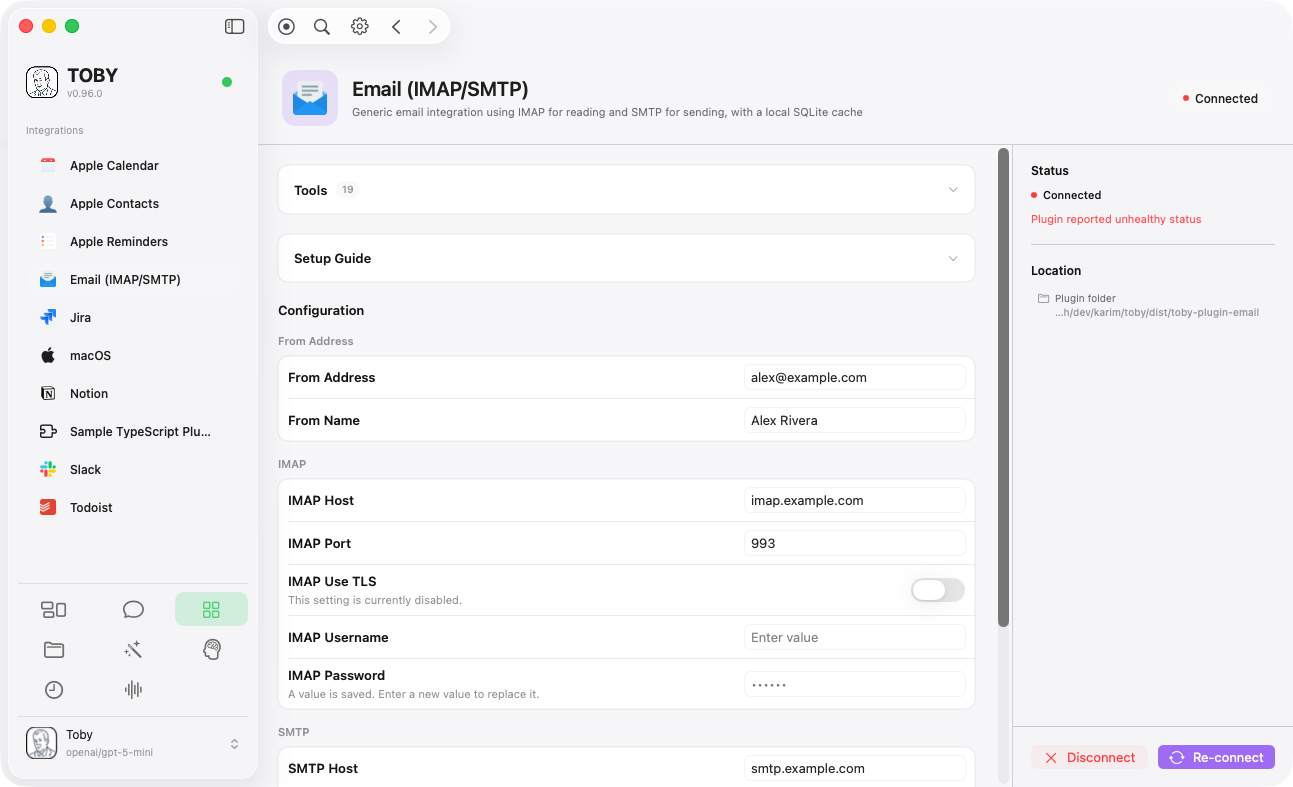Click the Jira icon in the sidebar
This screenshot has height=787, width=1293.
point(48,318)
